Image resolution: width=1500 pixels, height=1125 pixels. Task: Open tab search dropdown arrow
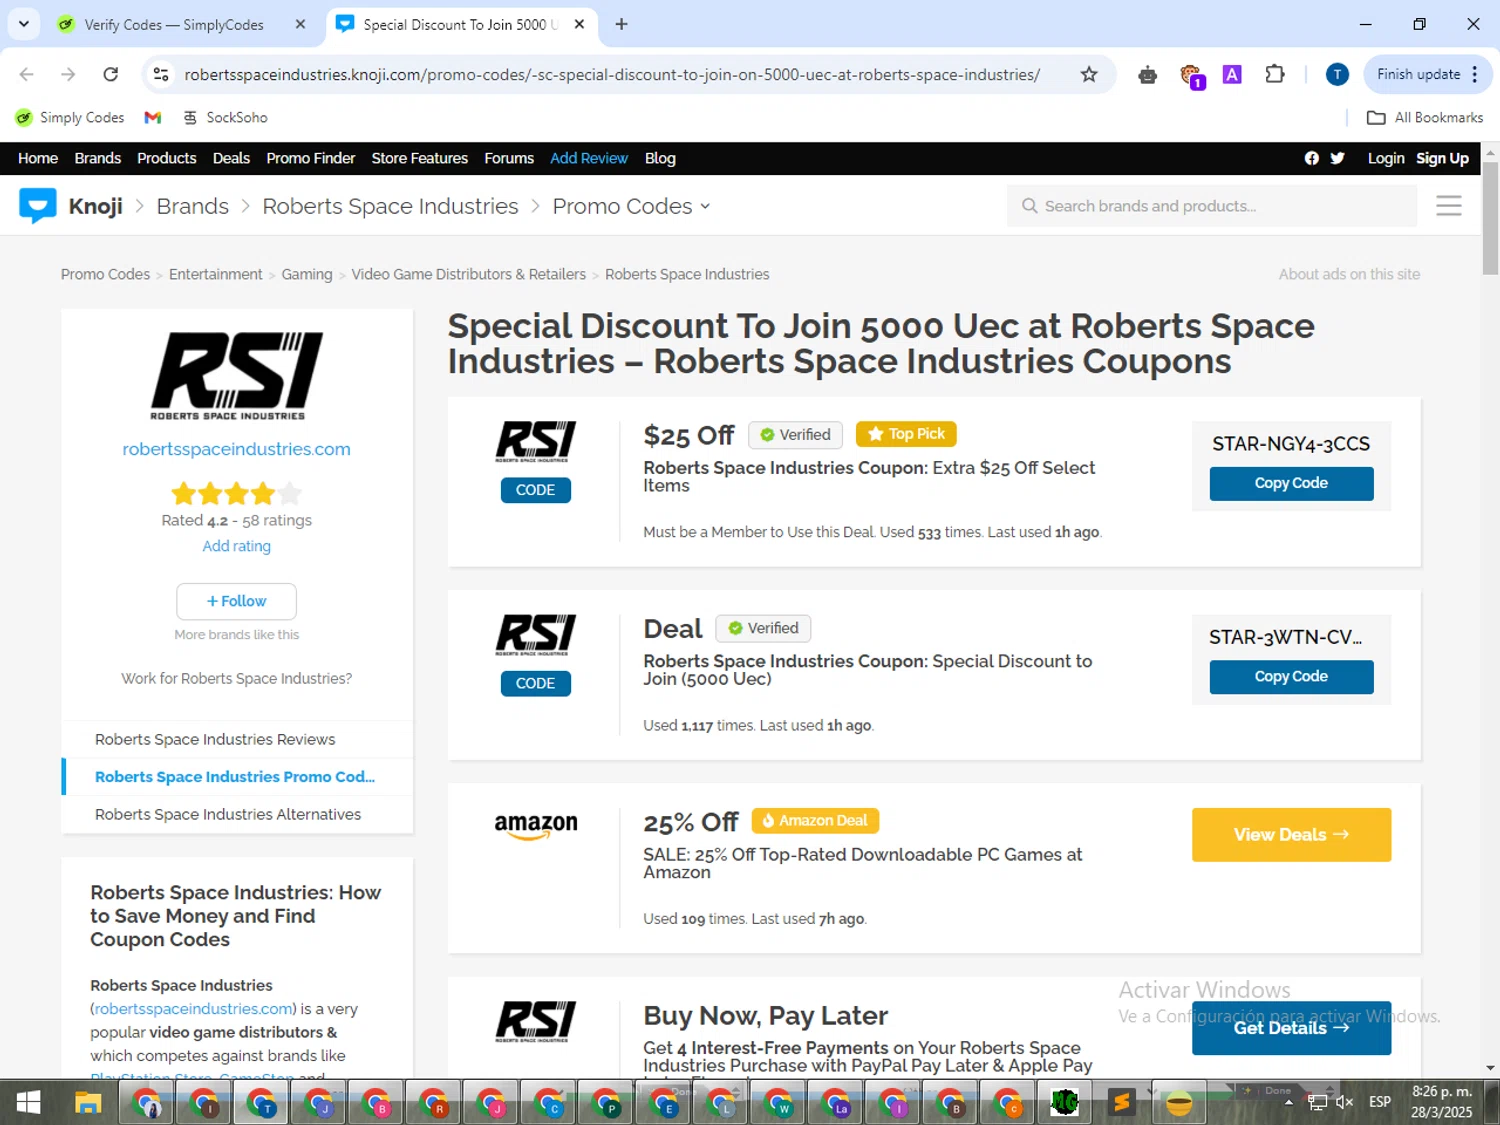[x=23, y=24]
